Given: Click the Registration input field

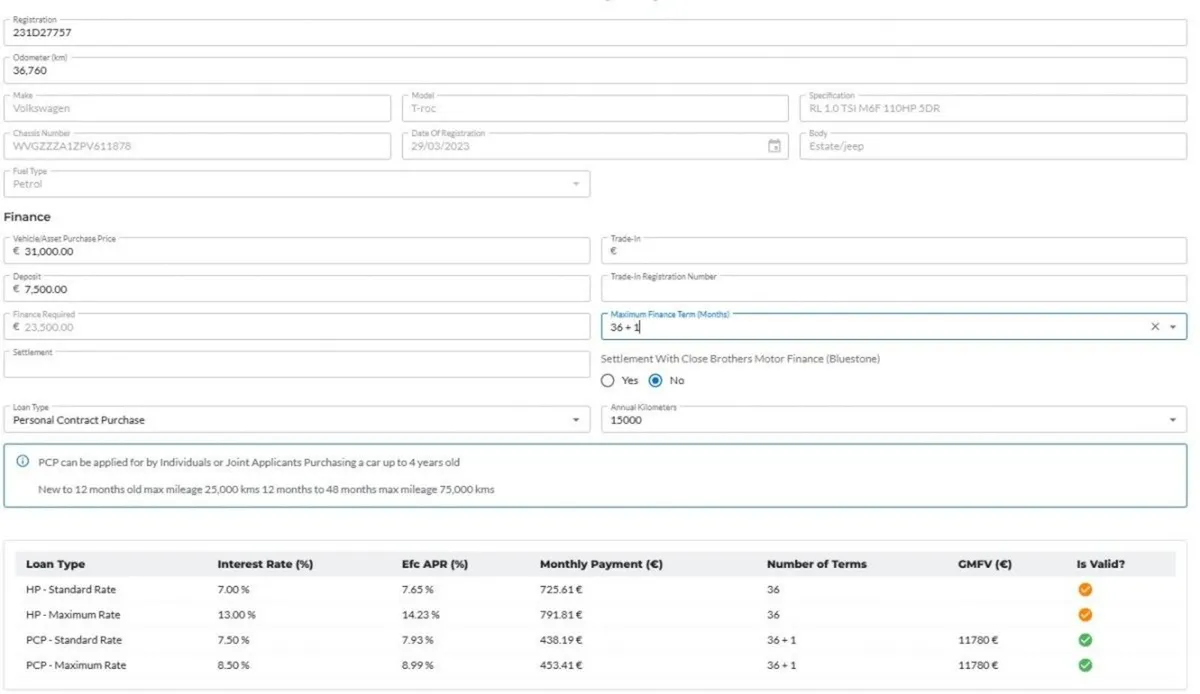Looking at the screenshot, I should [x=595, y=33].
